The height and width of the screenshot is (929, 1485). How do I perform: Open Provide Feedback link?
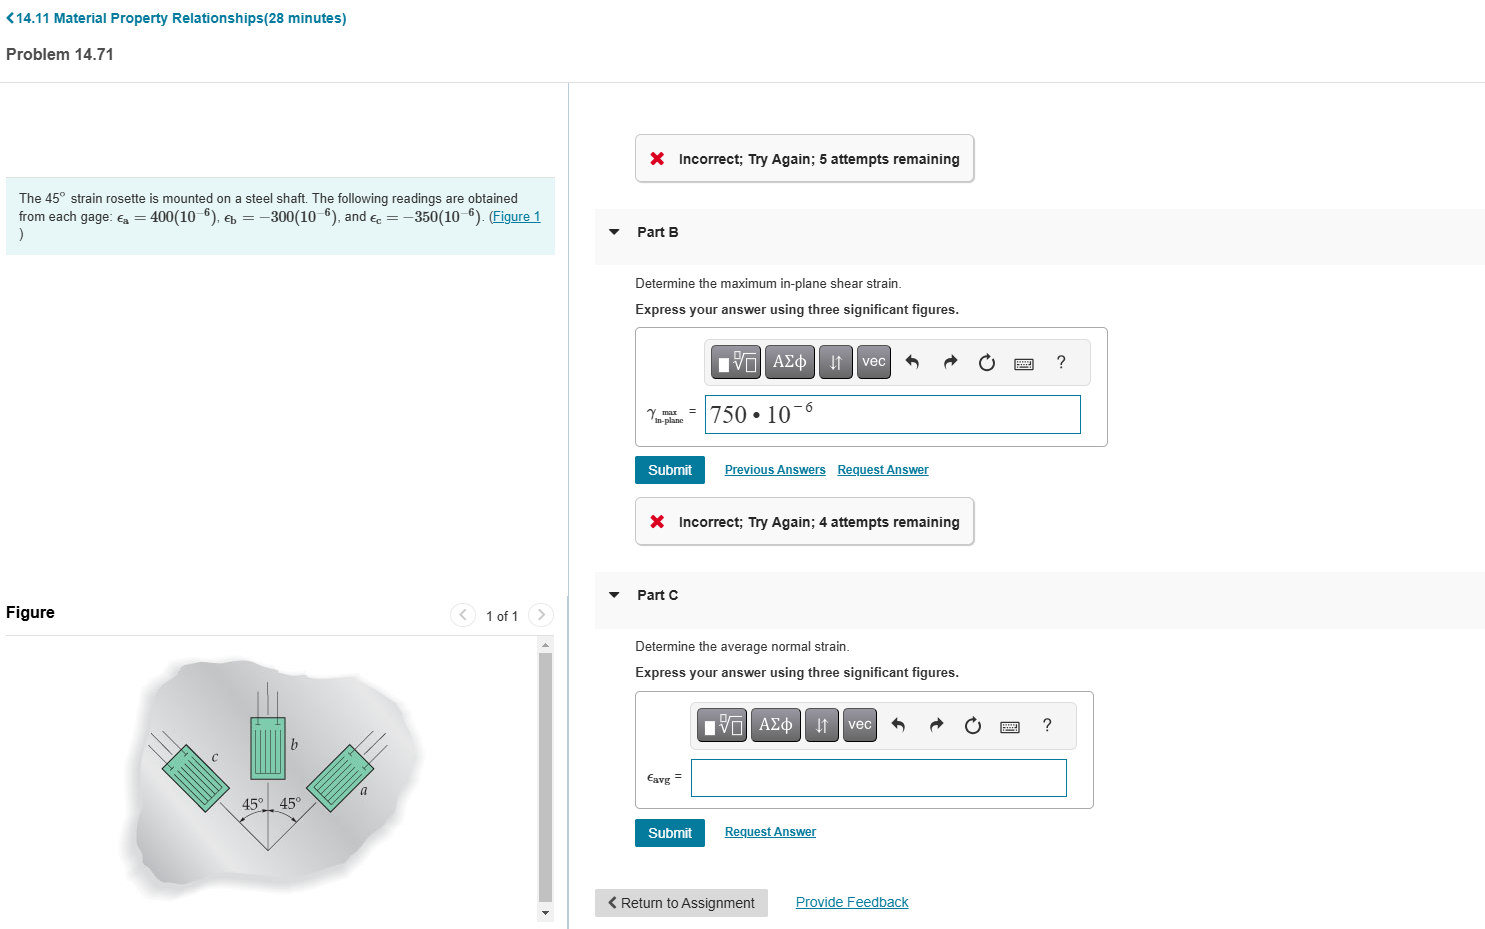coord(852,902)
